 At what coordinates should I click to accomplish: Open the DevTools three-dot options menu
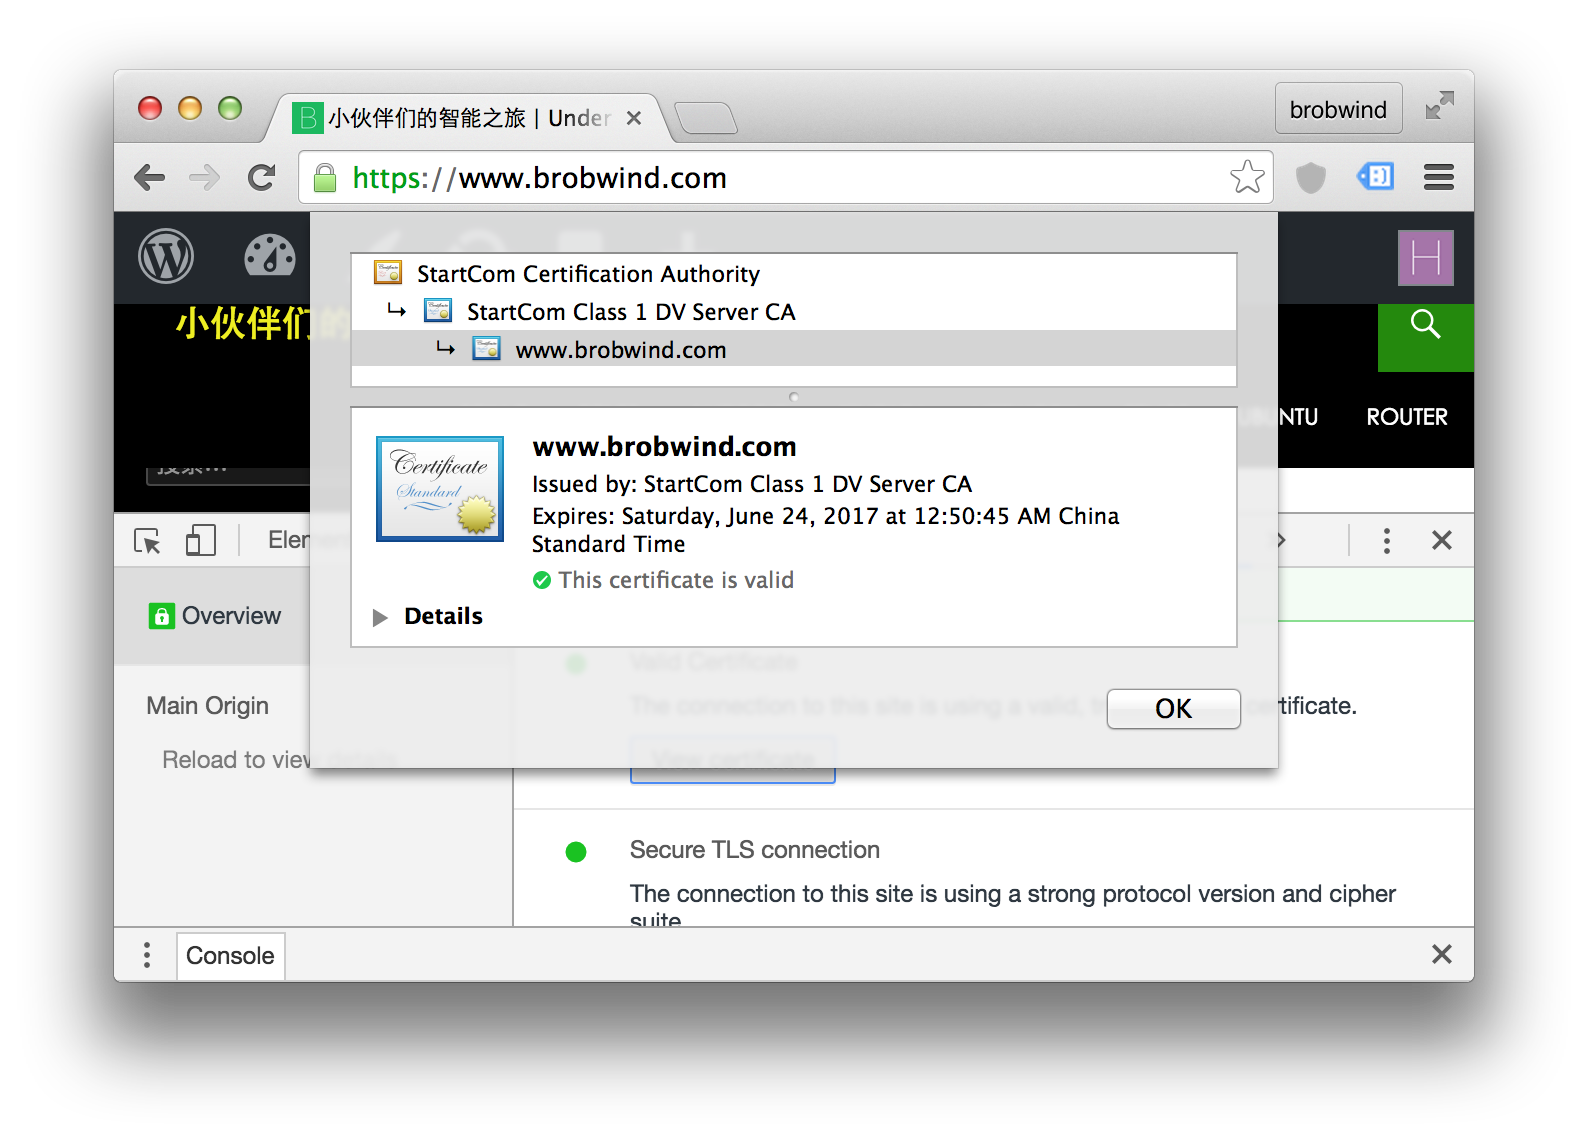[1387, 541]
